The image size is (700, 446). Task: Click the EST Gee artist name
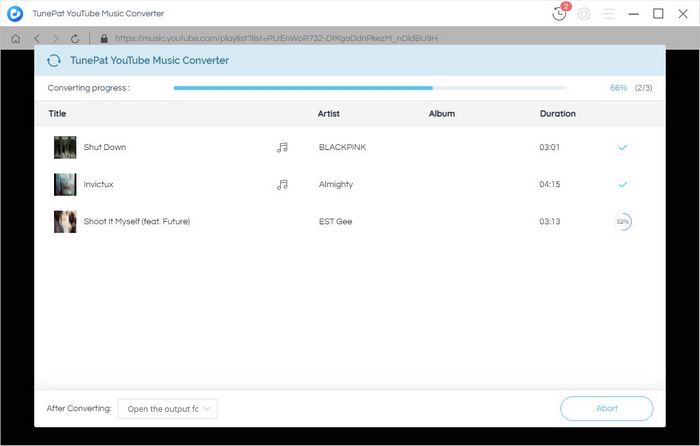[335, 221]
